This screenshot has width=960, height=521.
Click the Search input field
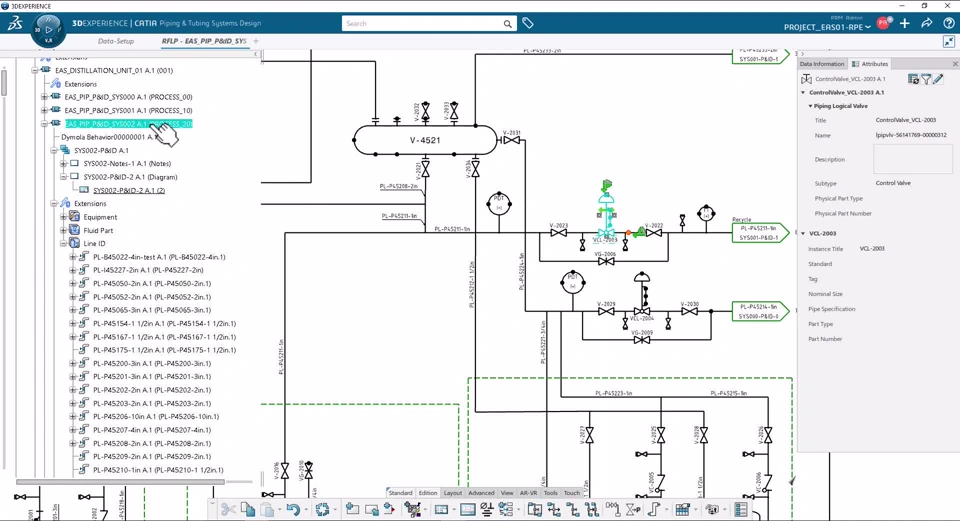(x=422, y=24)
